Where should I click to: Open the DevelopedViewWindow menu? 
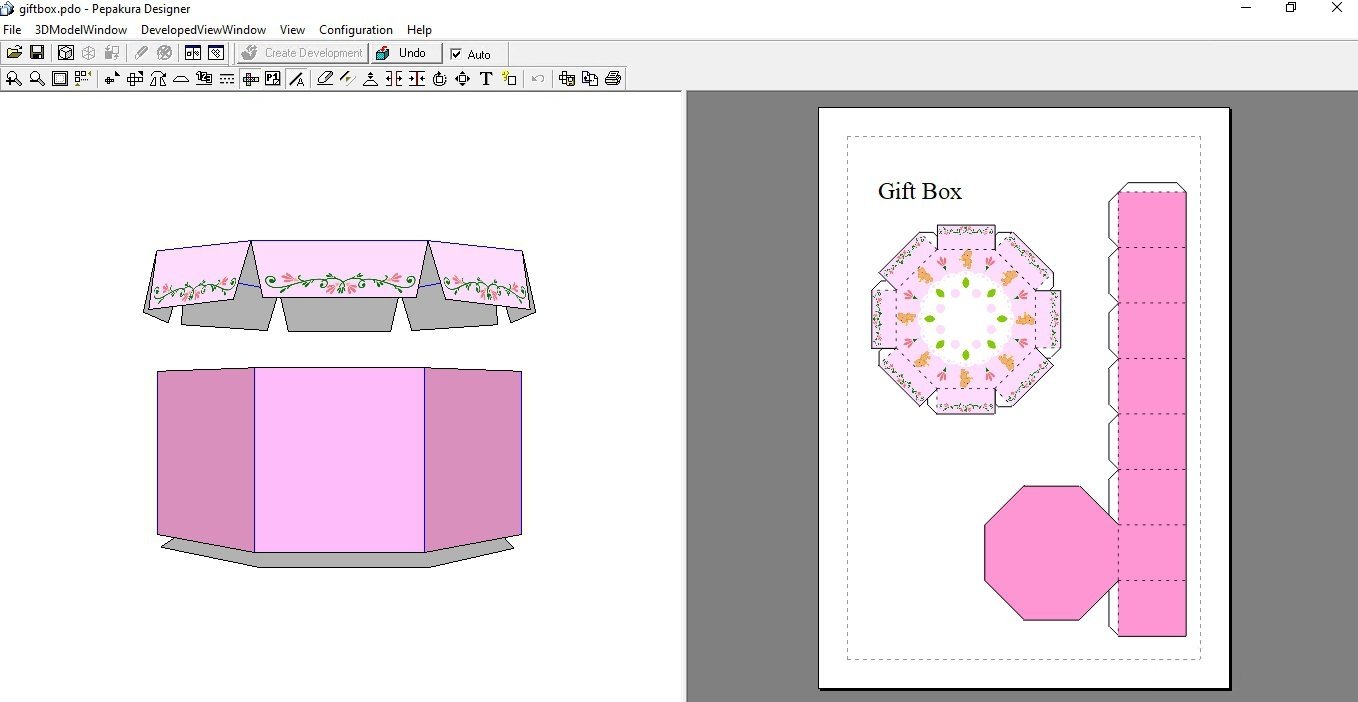(x=204, y=30)
